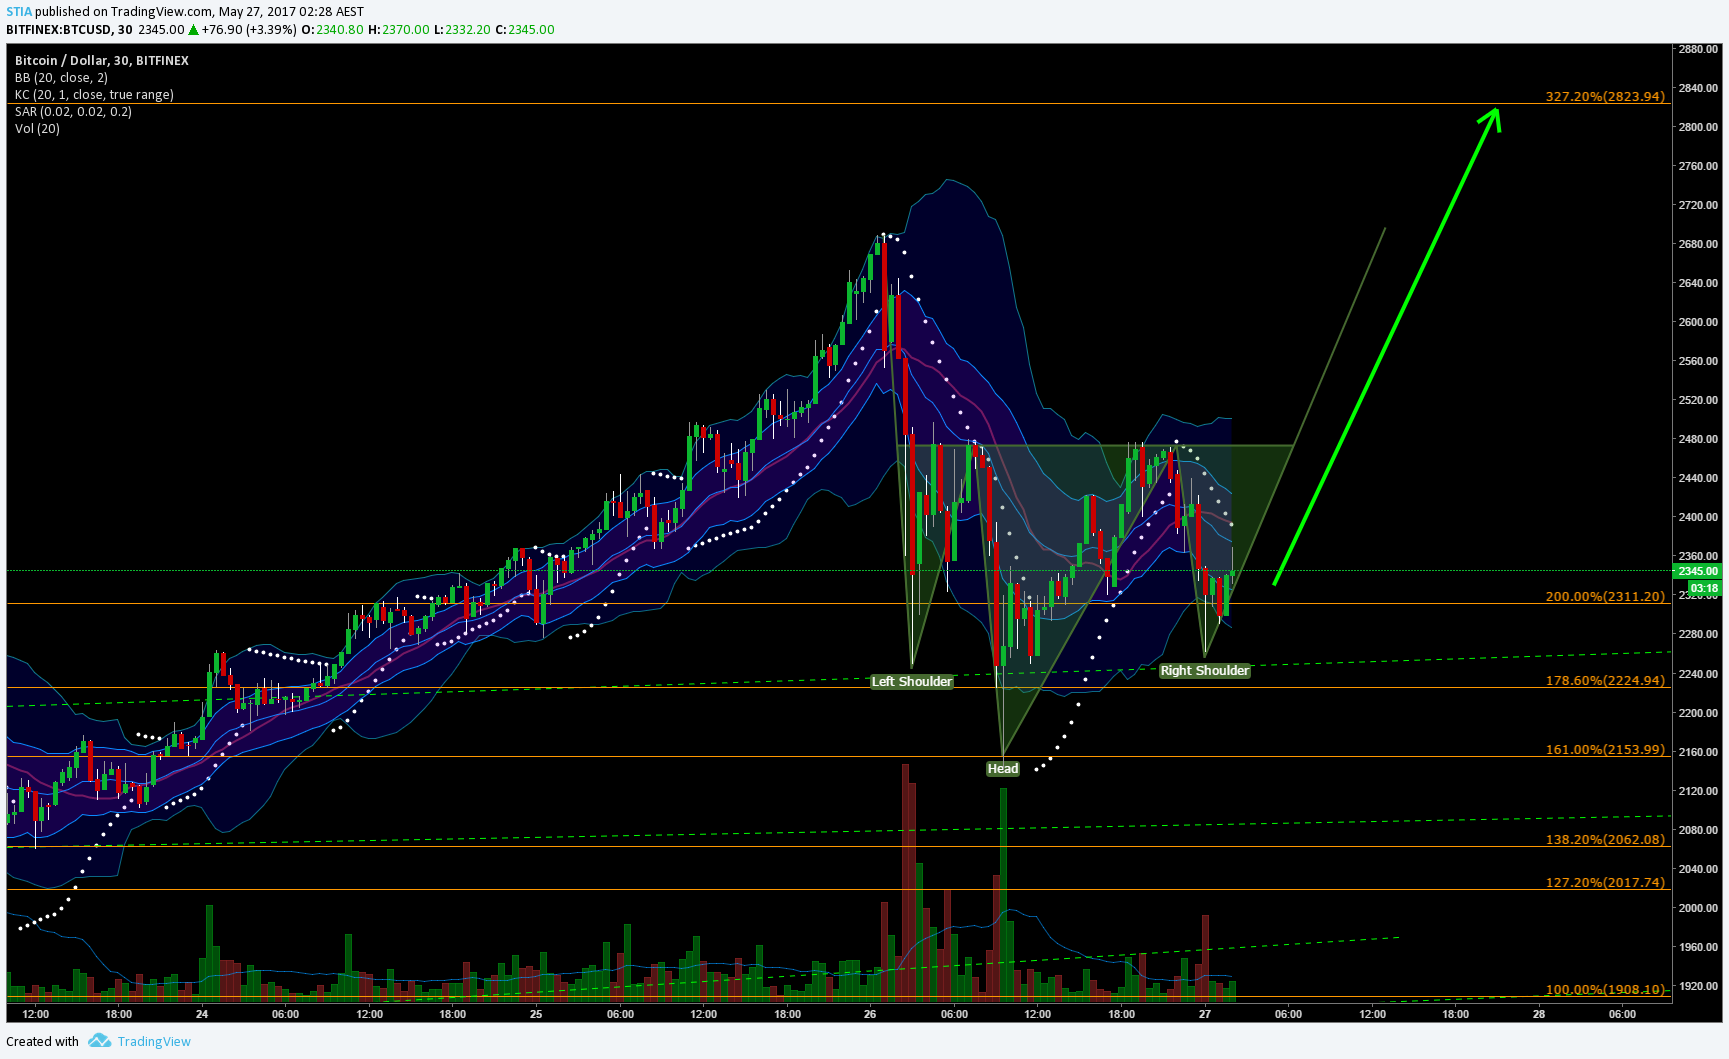Click the 178.60%(2224.94) Fibonacci label
Screen dimensions: 1729x1059
(x=1605, y=681)
